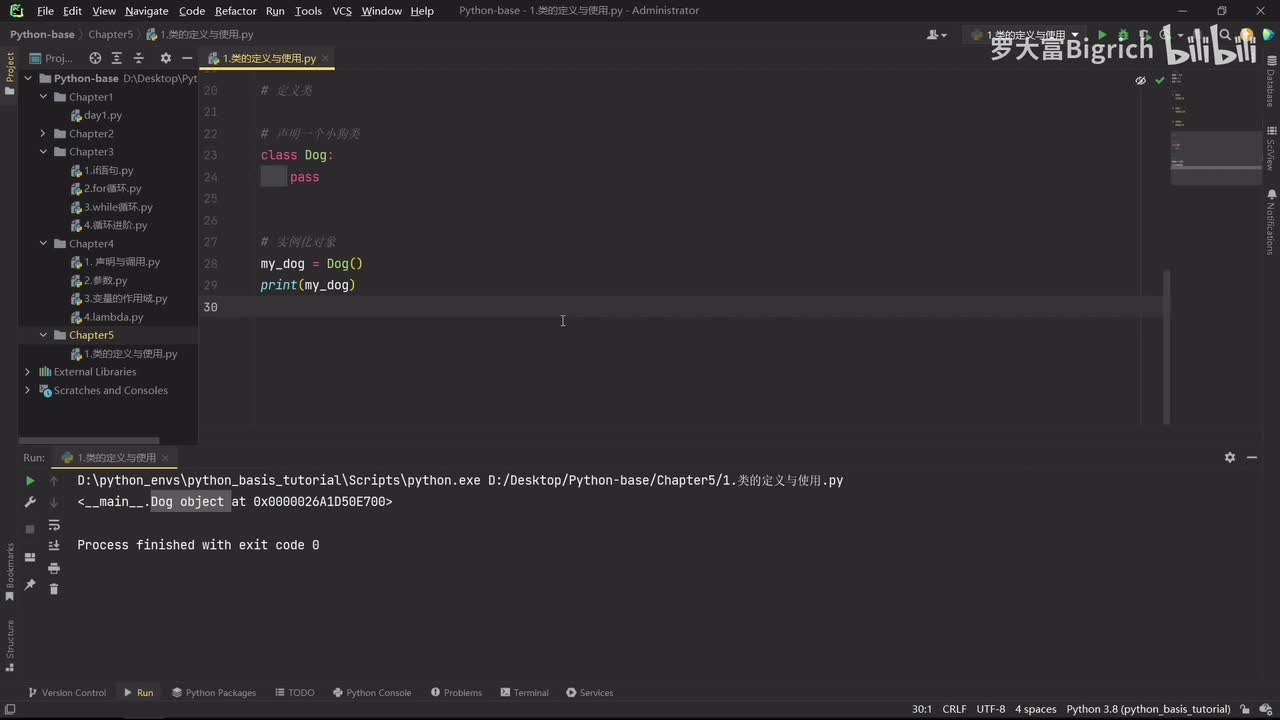Expand External Libraries node
Viewport: 1280px width, 720px height.
click(28, 372)
